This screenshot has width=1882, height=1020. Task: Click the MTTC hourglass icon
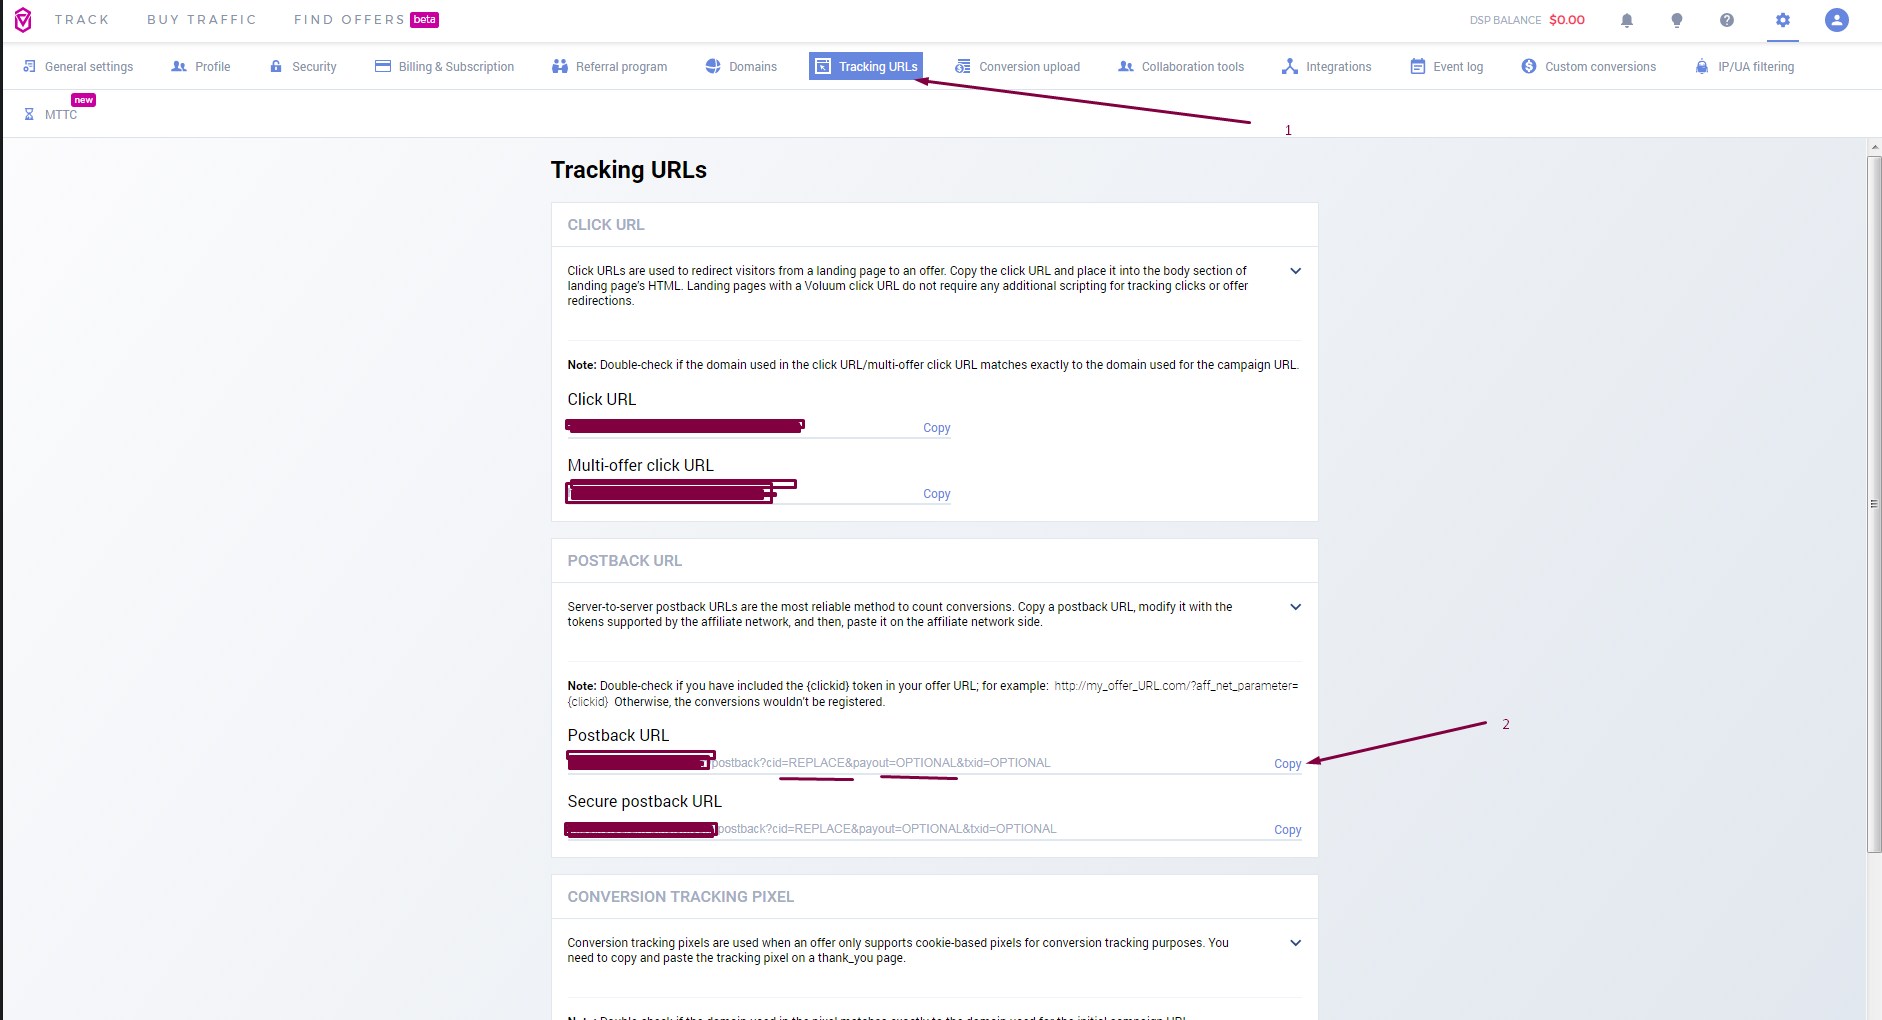click(29, 114)
